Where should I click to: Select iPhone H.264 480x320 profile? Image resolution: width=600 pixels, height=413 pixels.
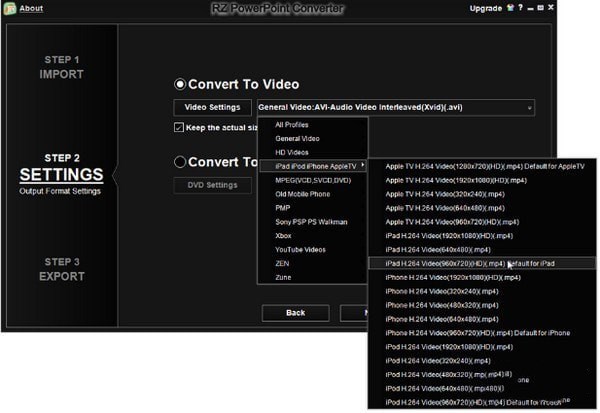[x=482, y=305]
